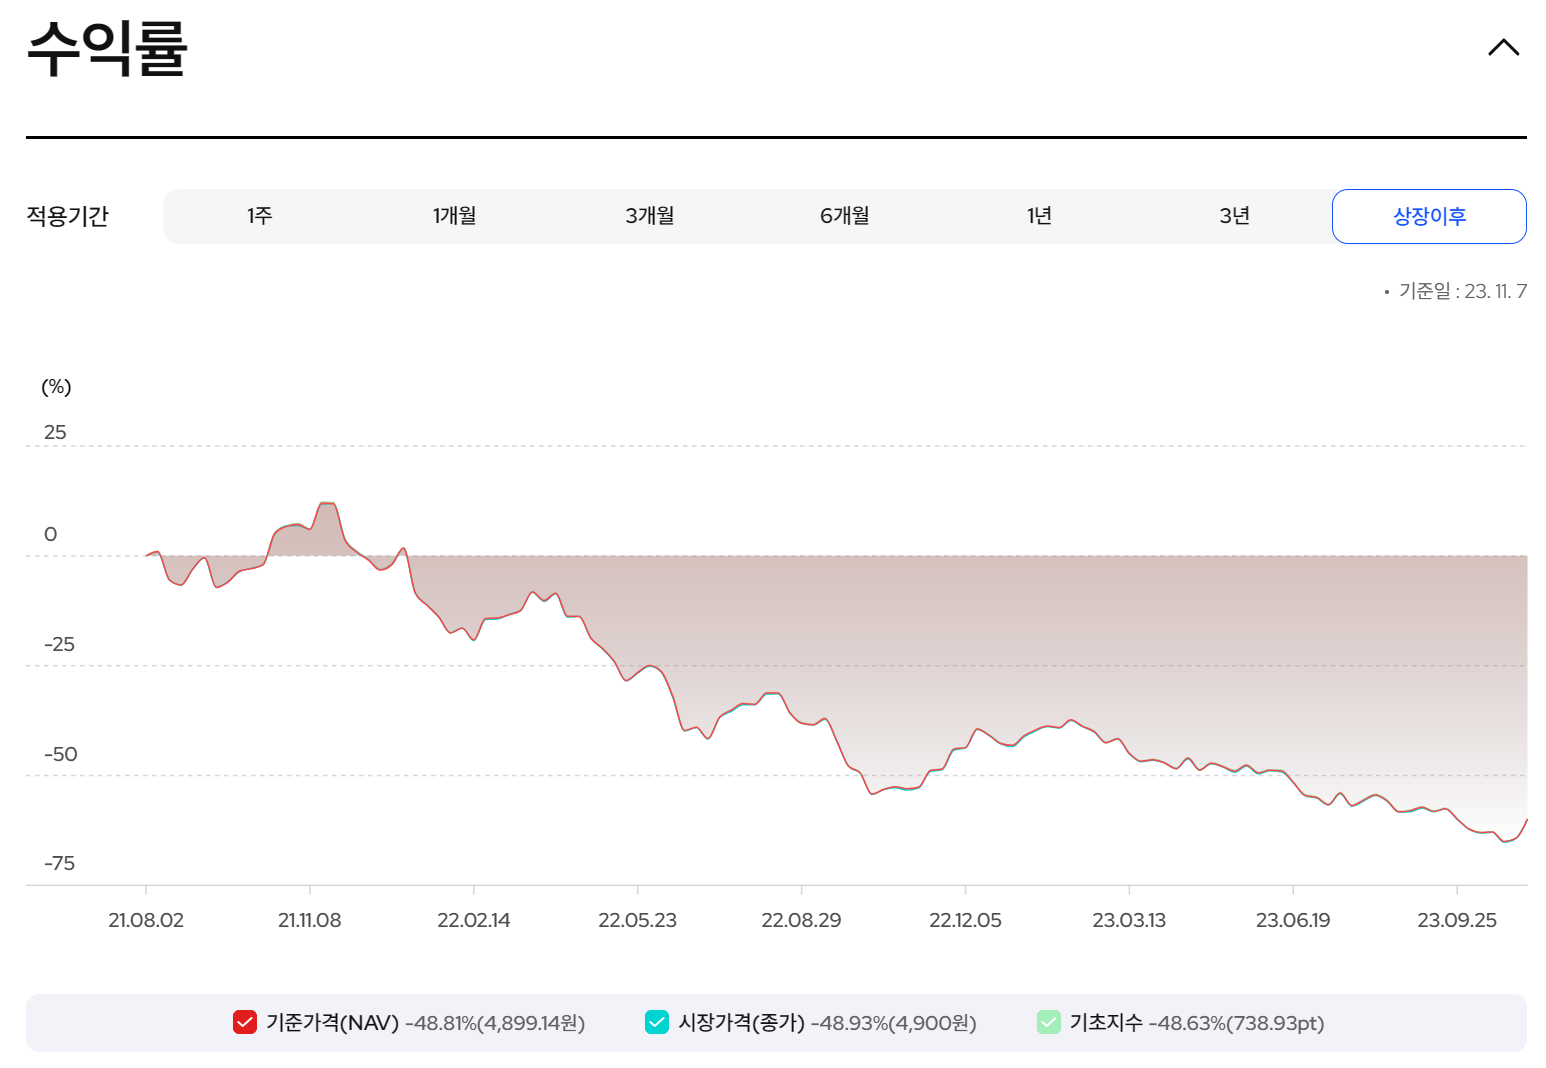Click the 22.08.29 date axis label

click(801, 920)
